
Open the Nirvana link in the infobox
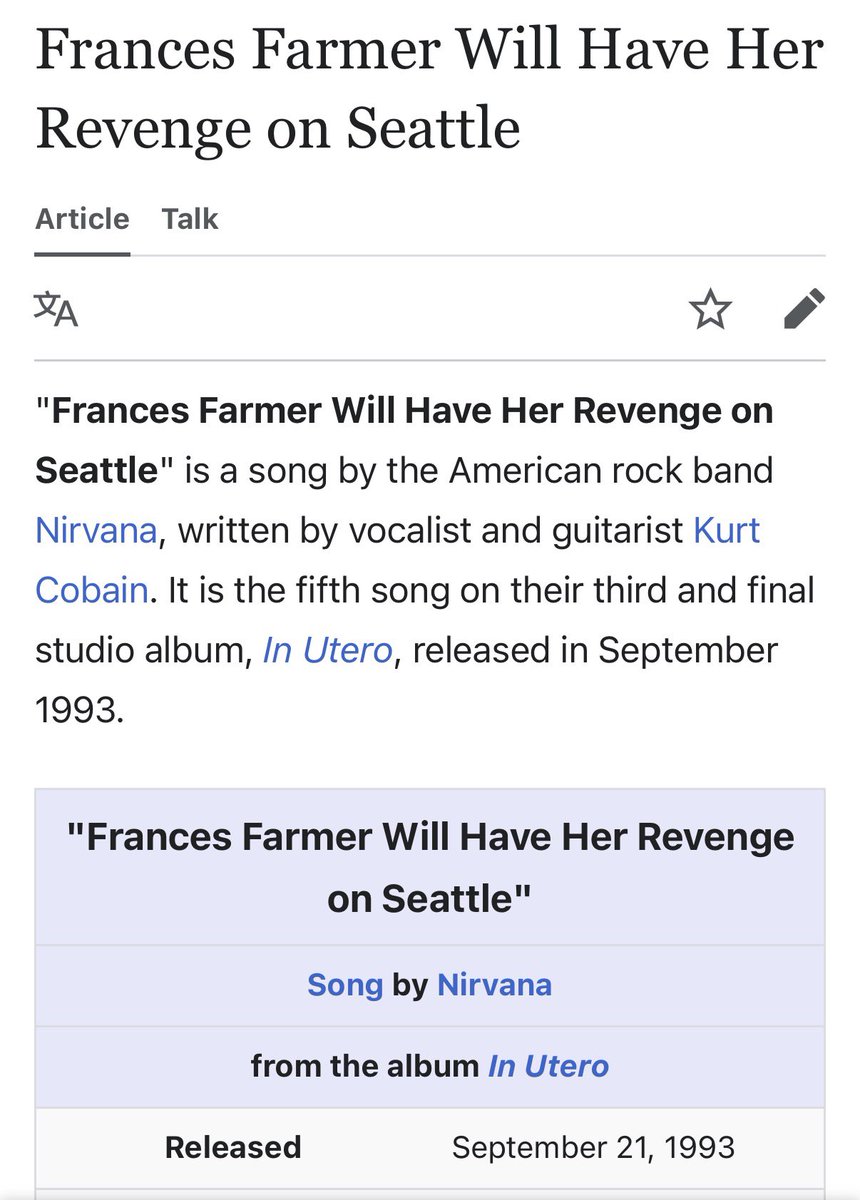pyautogui.click(x=494, y=985)
